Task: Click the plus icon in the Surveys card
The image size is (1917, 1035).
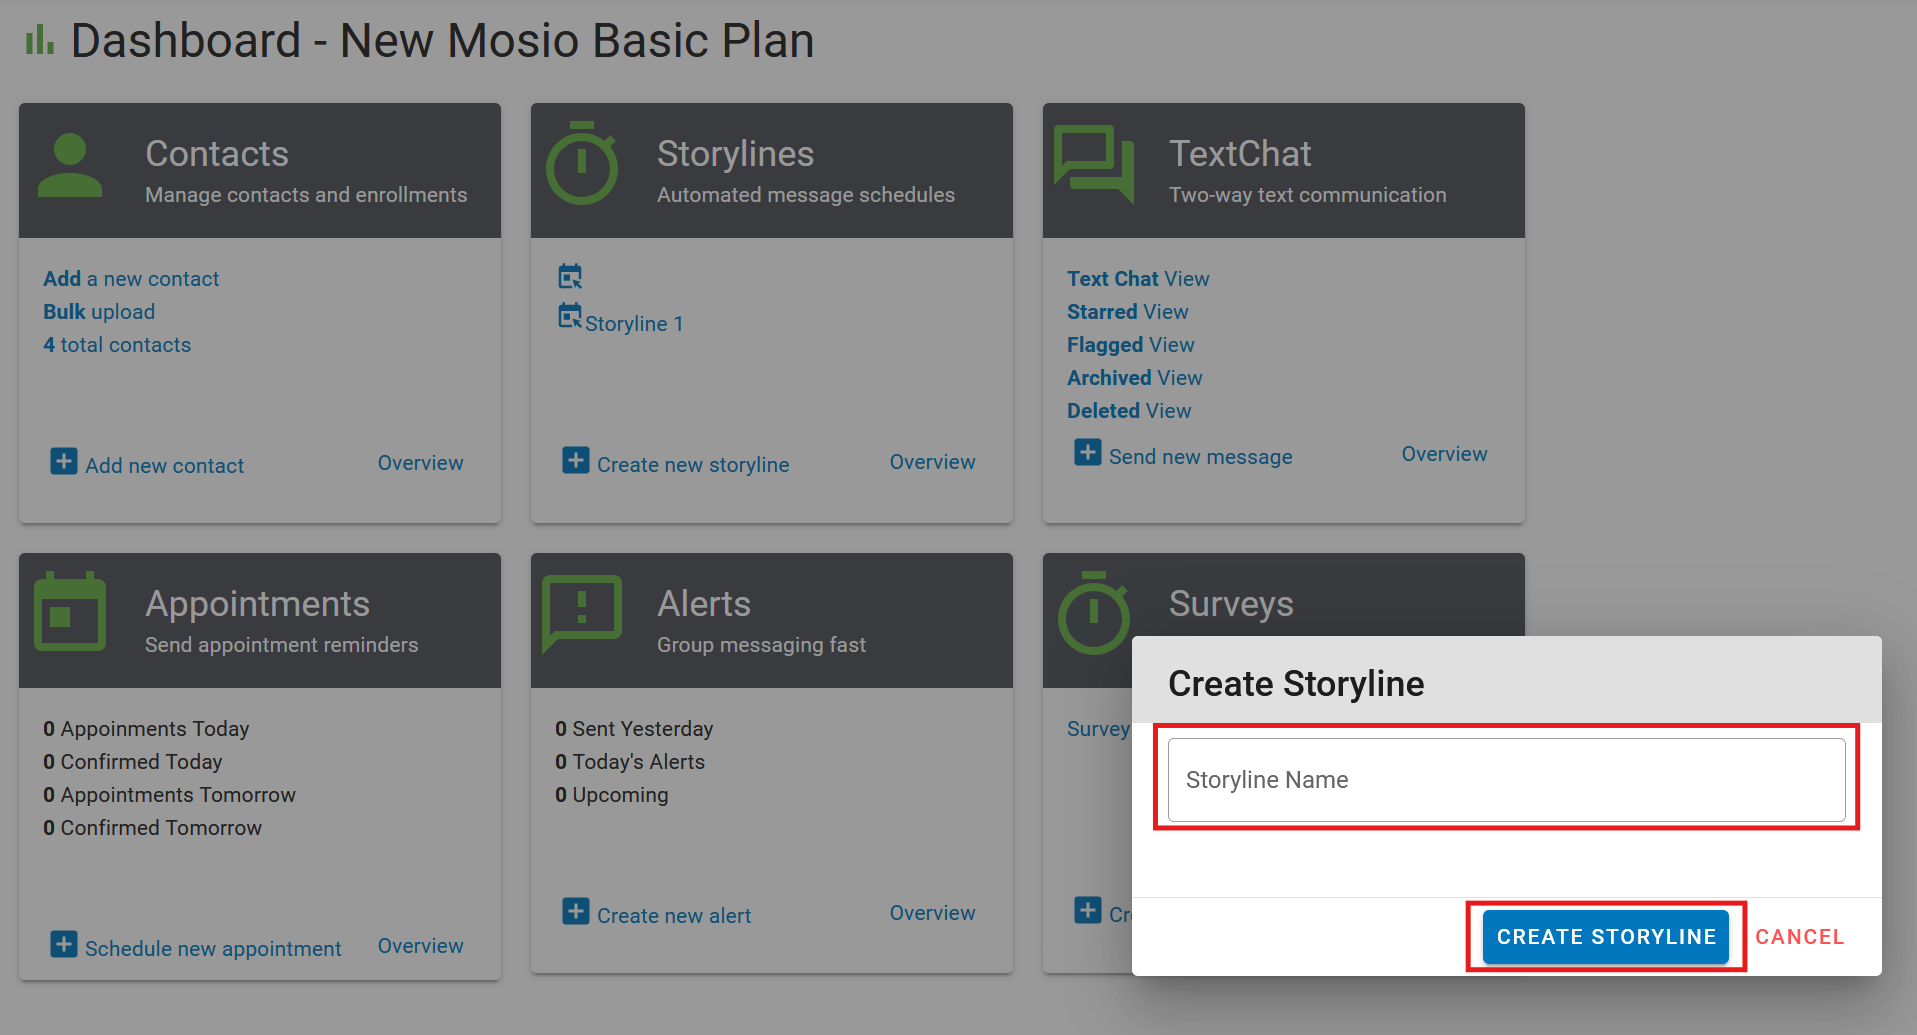Action: (x=1088, y=910)
